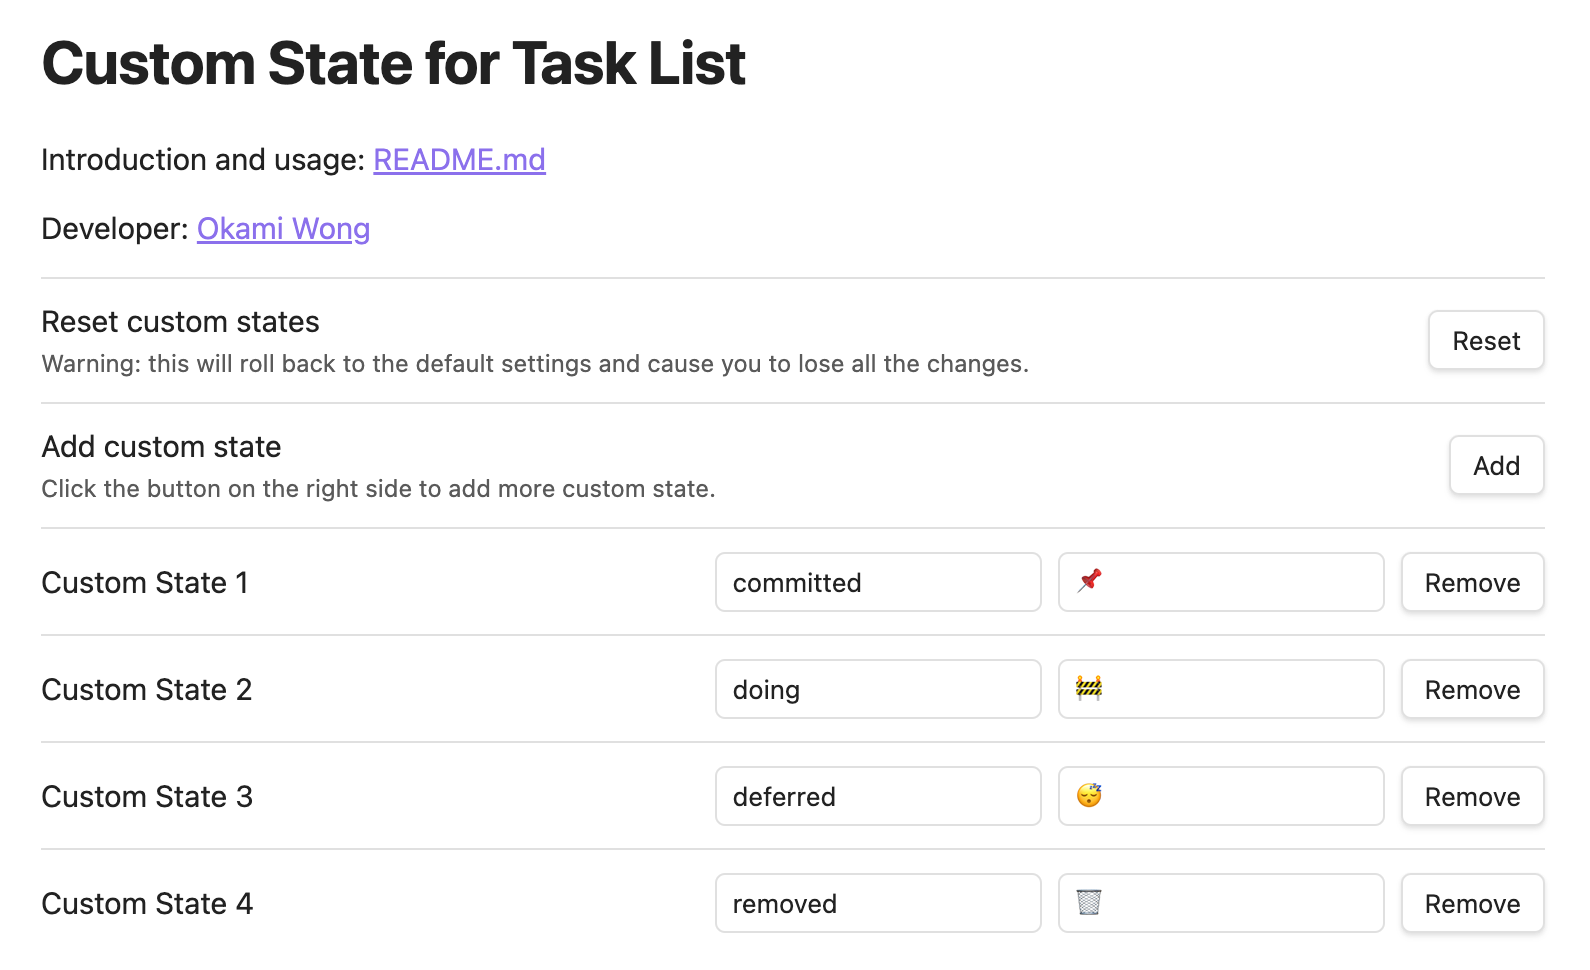
Task: Click the trash can emoji for removed state
Action: (1089, 902)
